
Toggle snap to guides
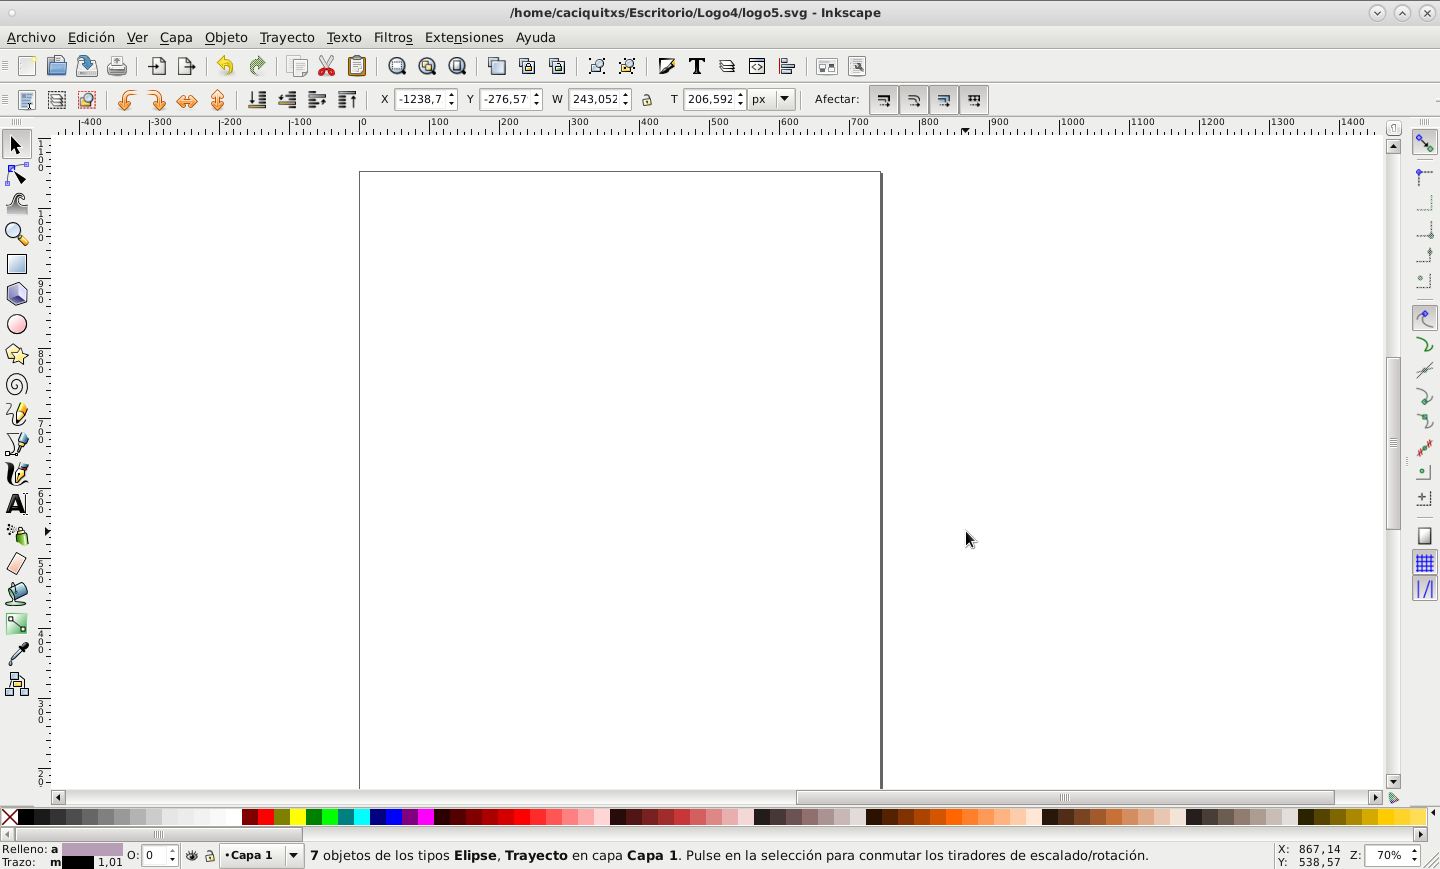(x=1425, y=589)
